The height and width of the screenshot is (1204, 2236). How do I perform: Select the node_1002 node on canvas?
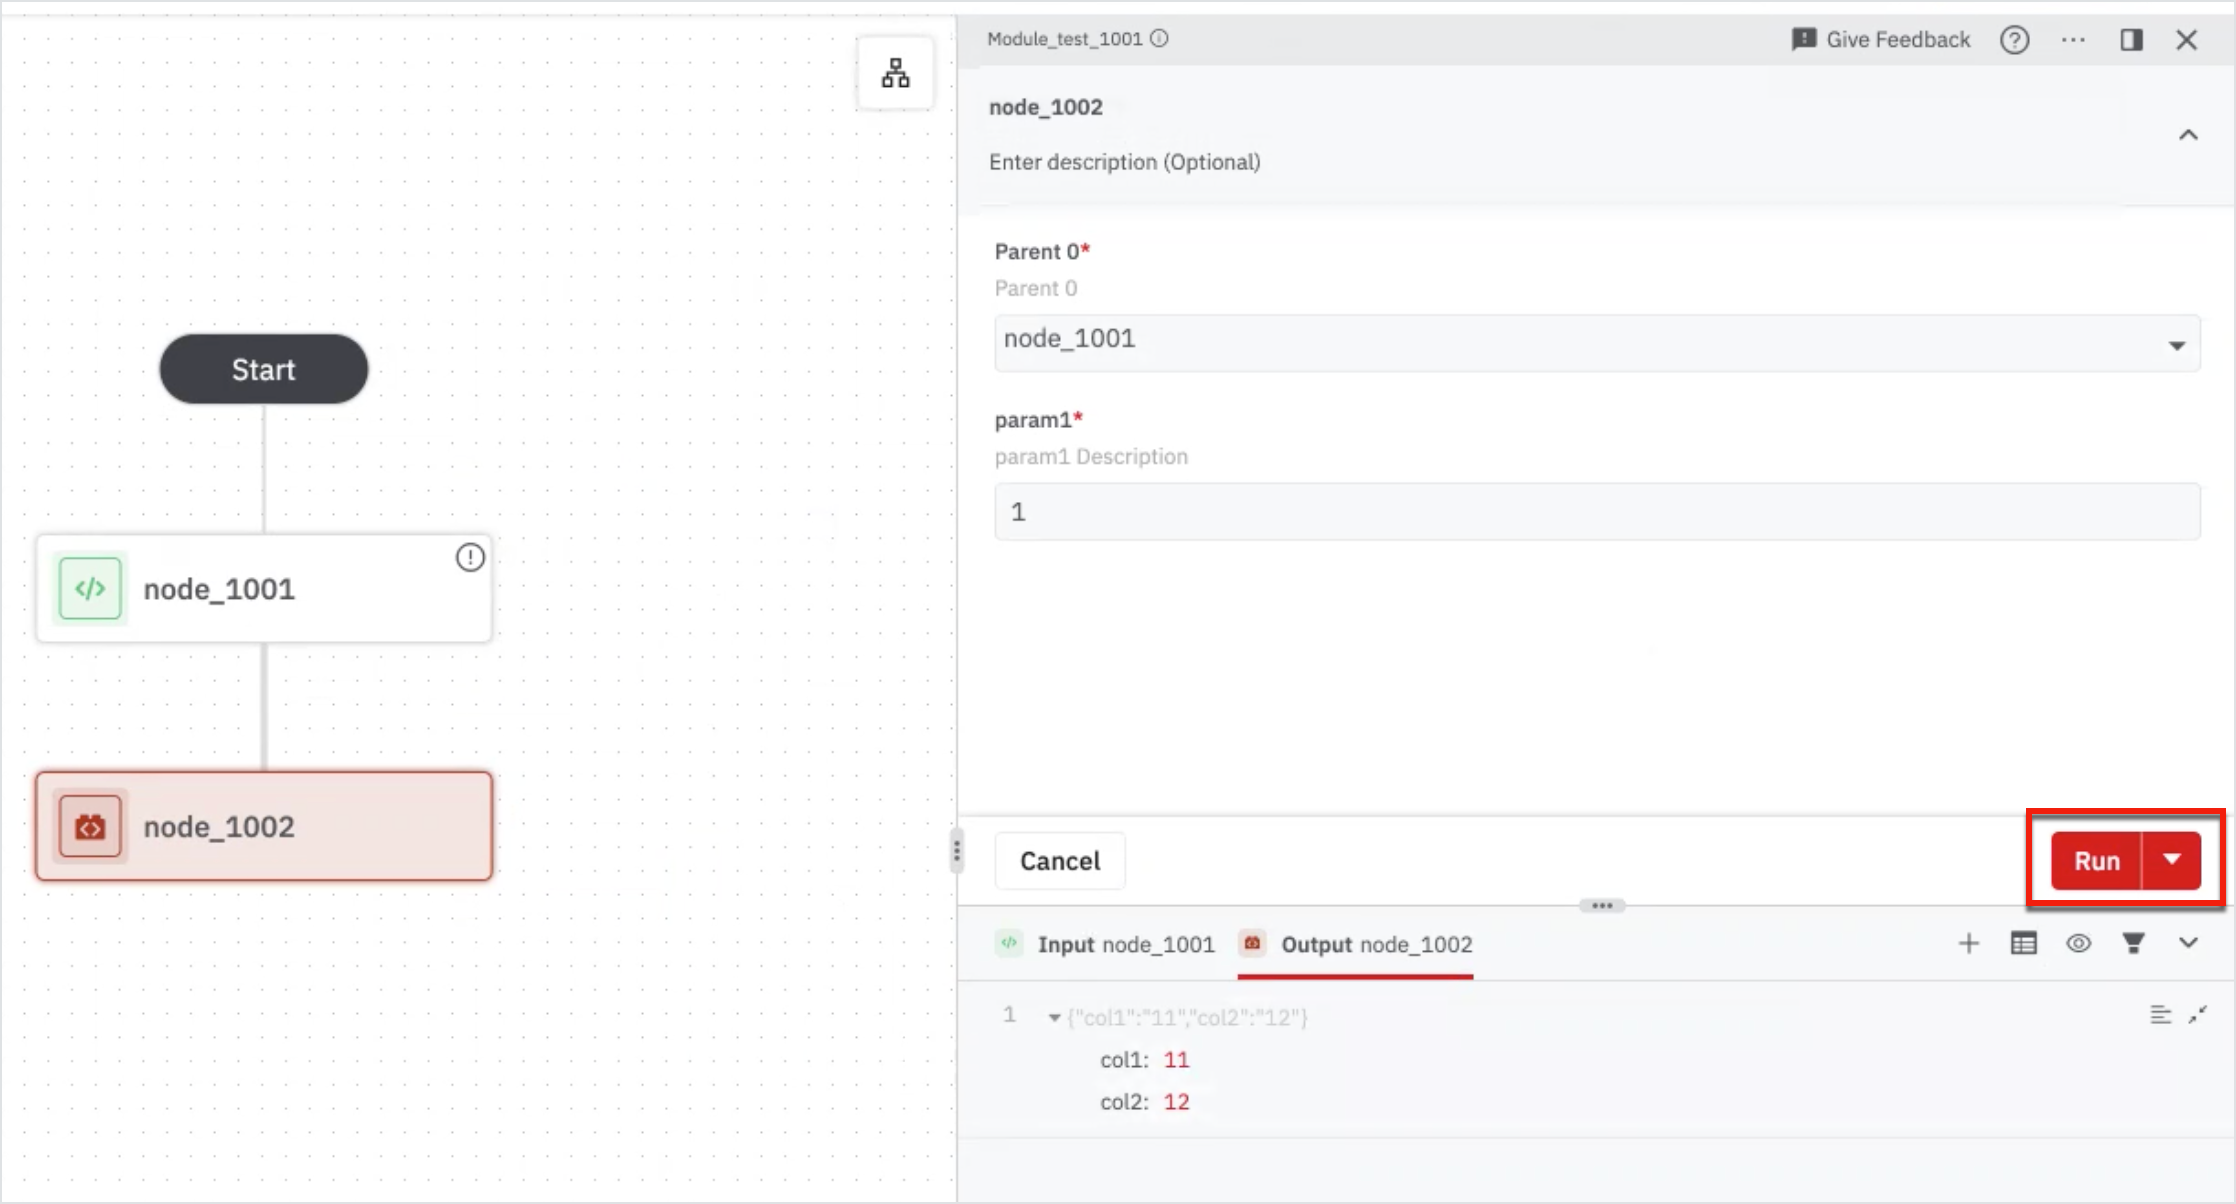tap(264, 826)
